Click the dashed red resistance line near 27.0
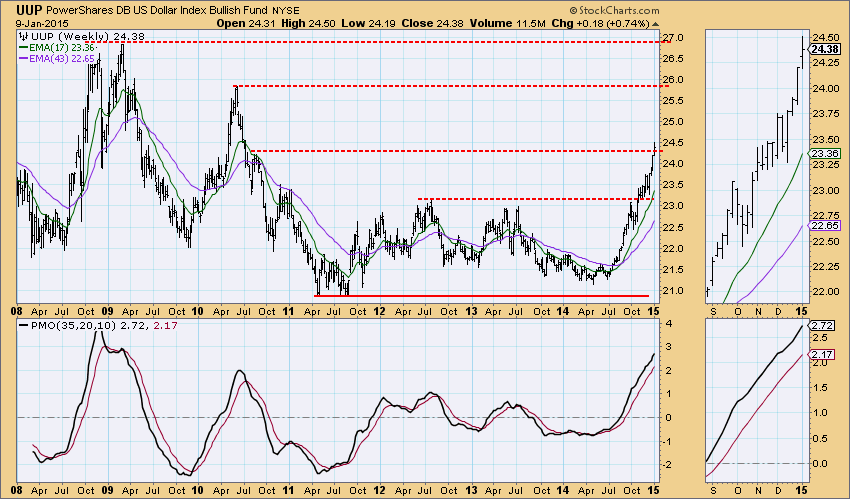This screenshot has height=499, width=850. pyautogui.click(x=378, y=42)
